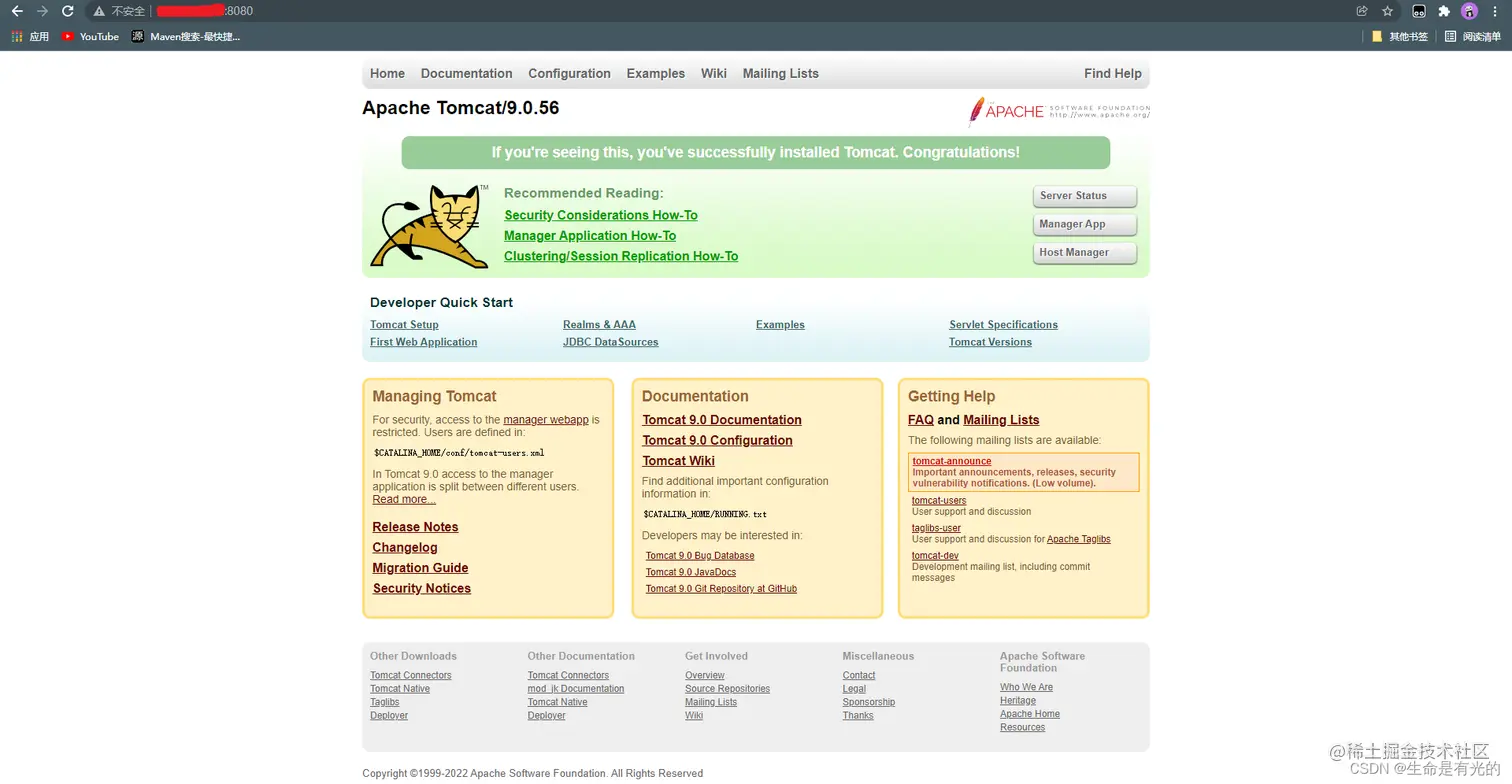Open the Examples quick start link
1512x784 pixels.
click(x=780, y=325)
